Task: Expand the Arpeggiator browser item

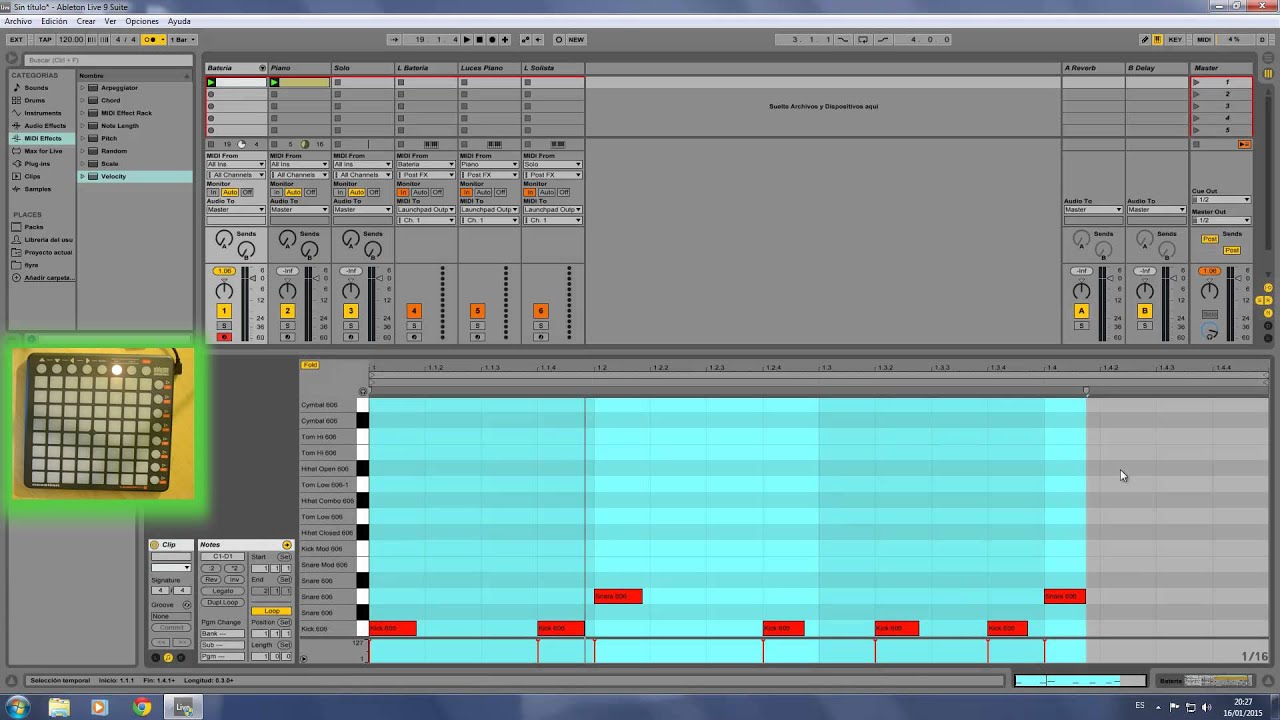Action: pyautogui.click(x=83, y=88)
